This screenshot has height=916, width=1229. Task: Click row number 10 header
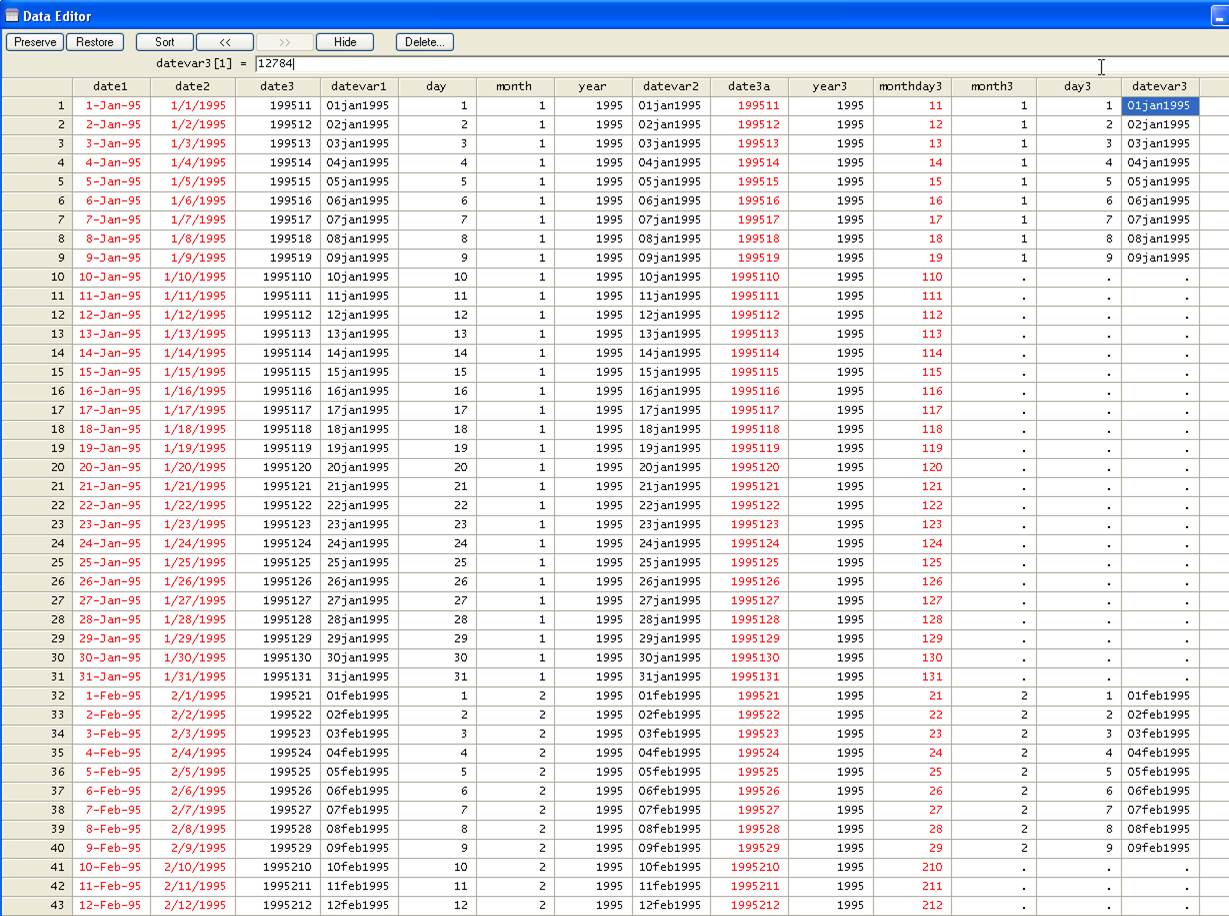coord(37,277)
